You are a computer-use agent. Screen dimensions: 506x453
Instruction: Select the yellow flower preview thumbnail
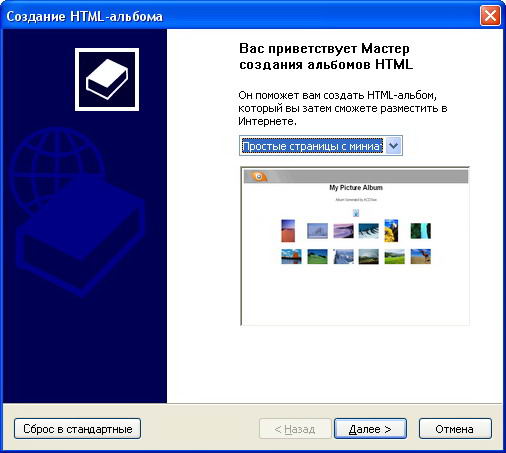(x=391, y=230)
